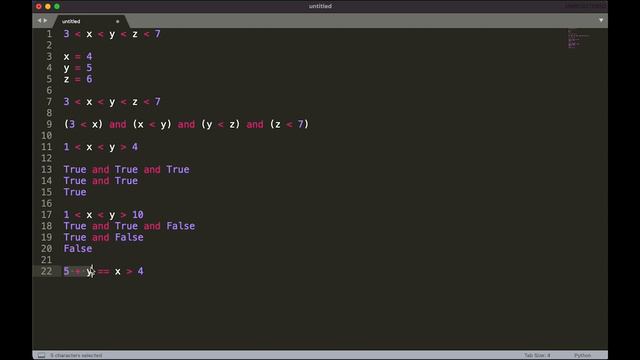
Task: Click the 'characters selected' status text
Action: point(76,356)
